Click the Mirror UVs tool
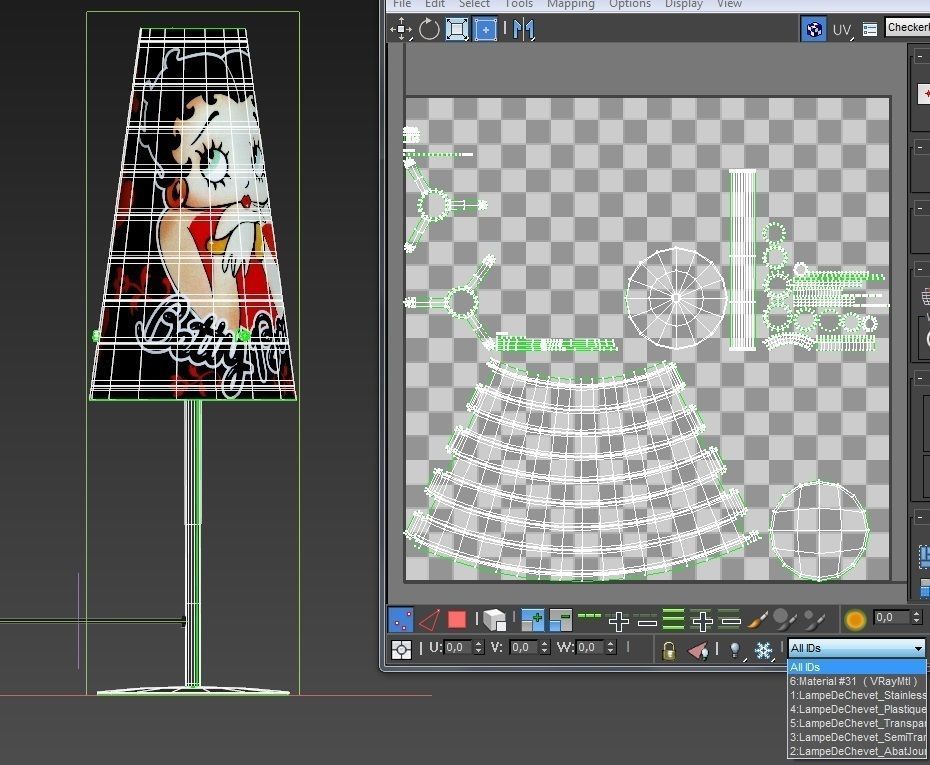Viewport: 930px width, 765px height. [x=524, y=29]
